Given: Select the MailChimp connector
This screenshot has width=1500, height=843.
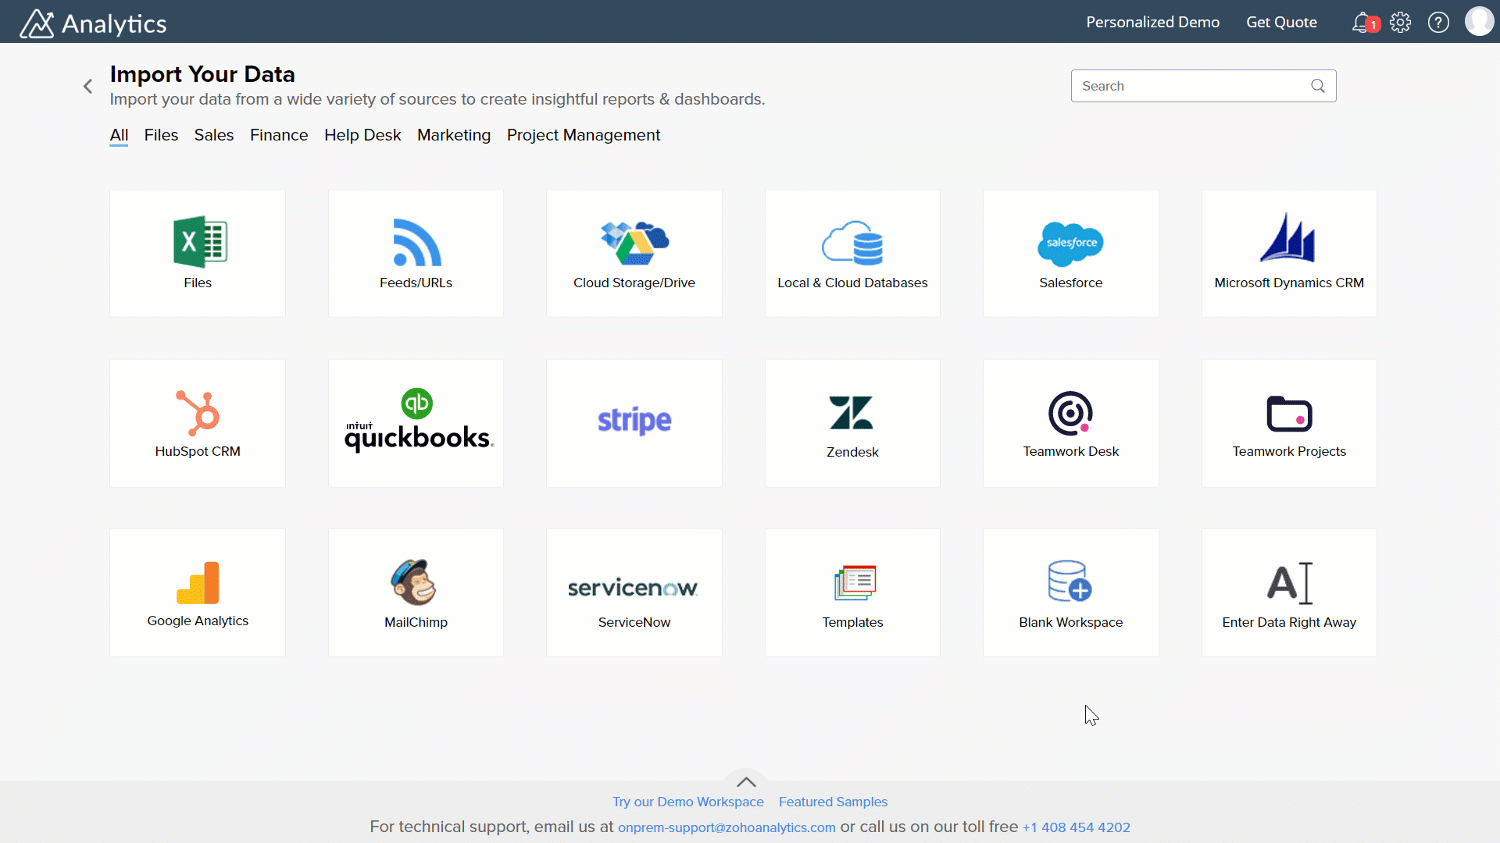Looking at the screenshot, I should [x=416, y=592].
